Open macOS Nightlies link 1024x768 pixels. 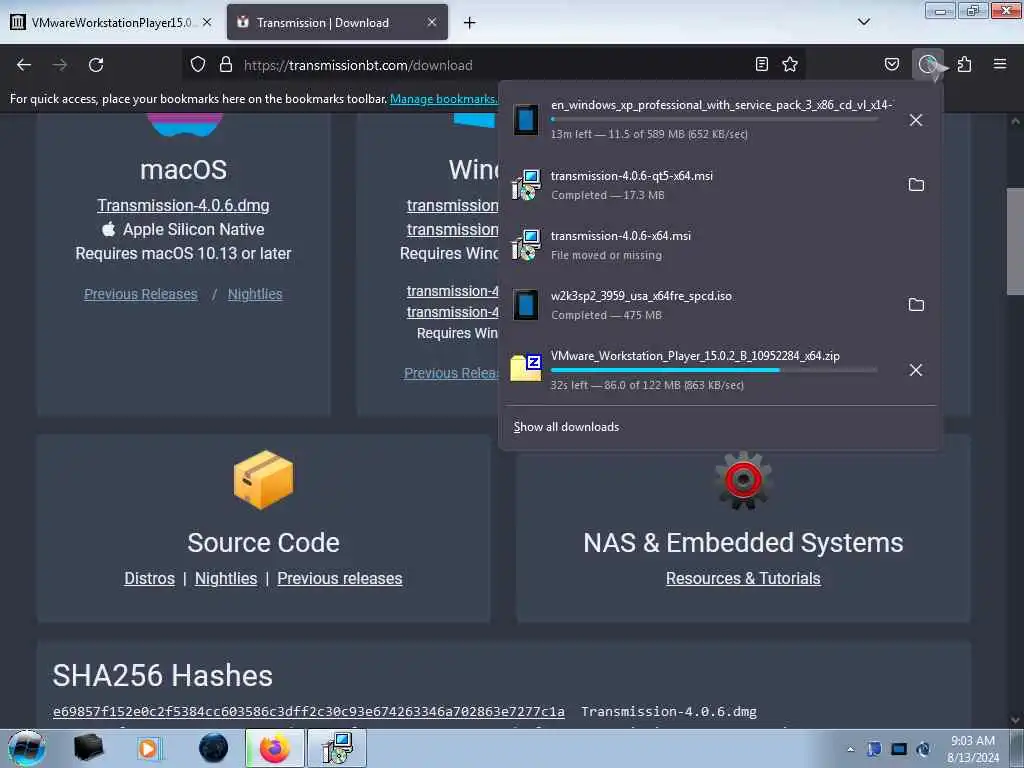tap(255, 294)
